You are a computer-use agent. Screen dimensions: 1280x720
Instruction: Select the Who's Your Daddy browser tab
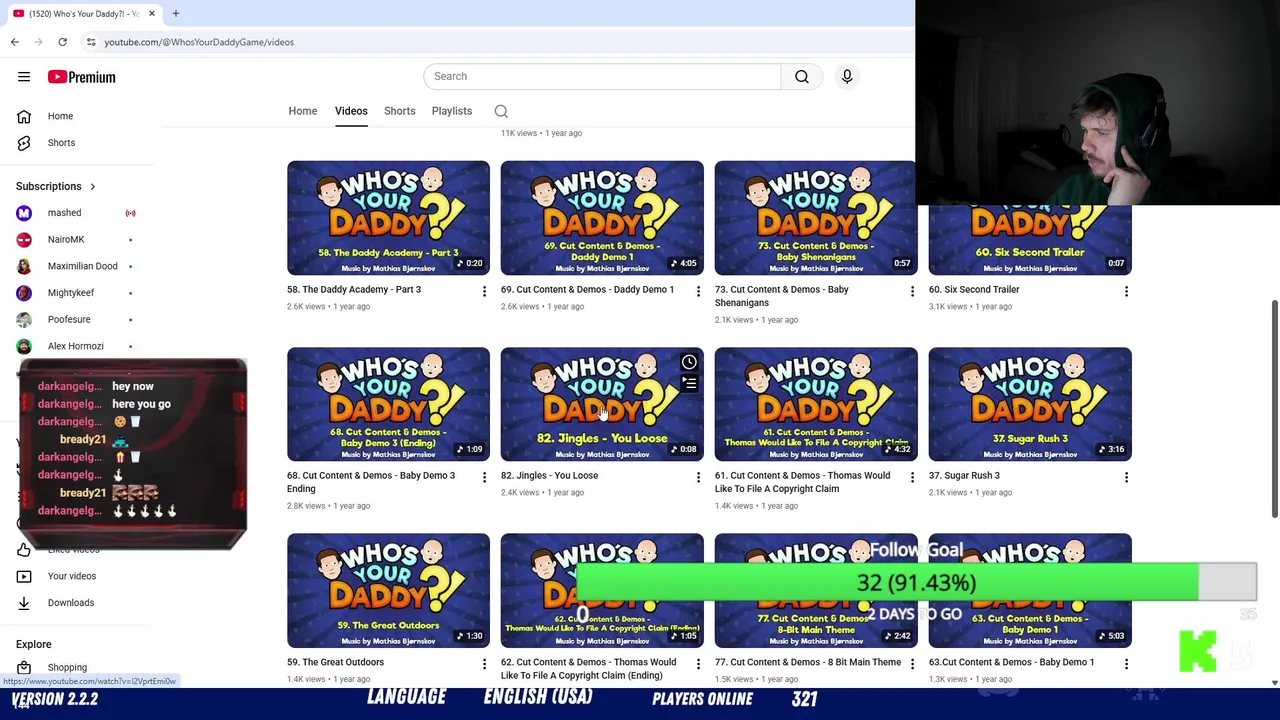click(83, 13)
